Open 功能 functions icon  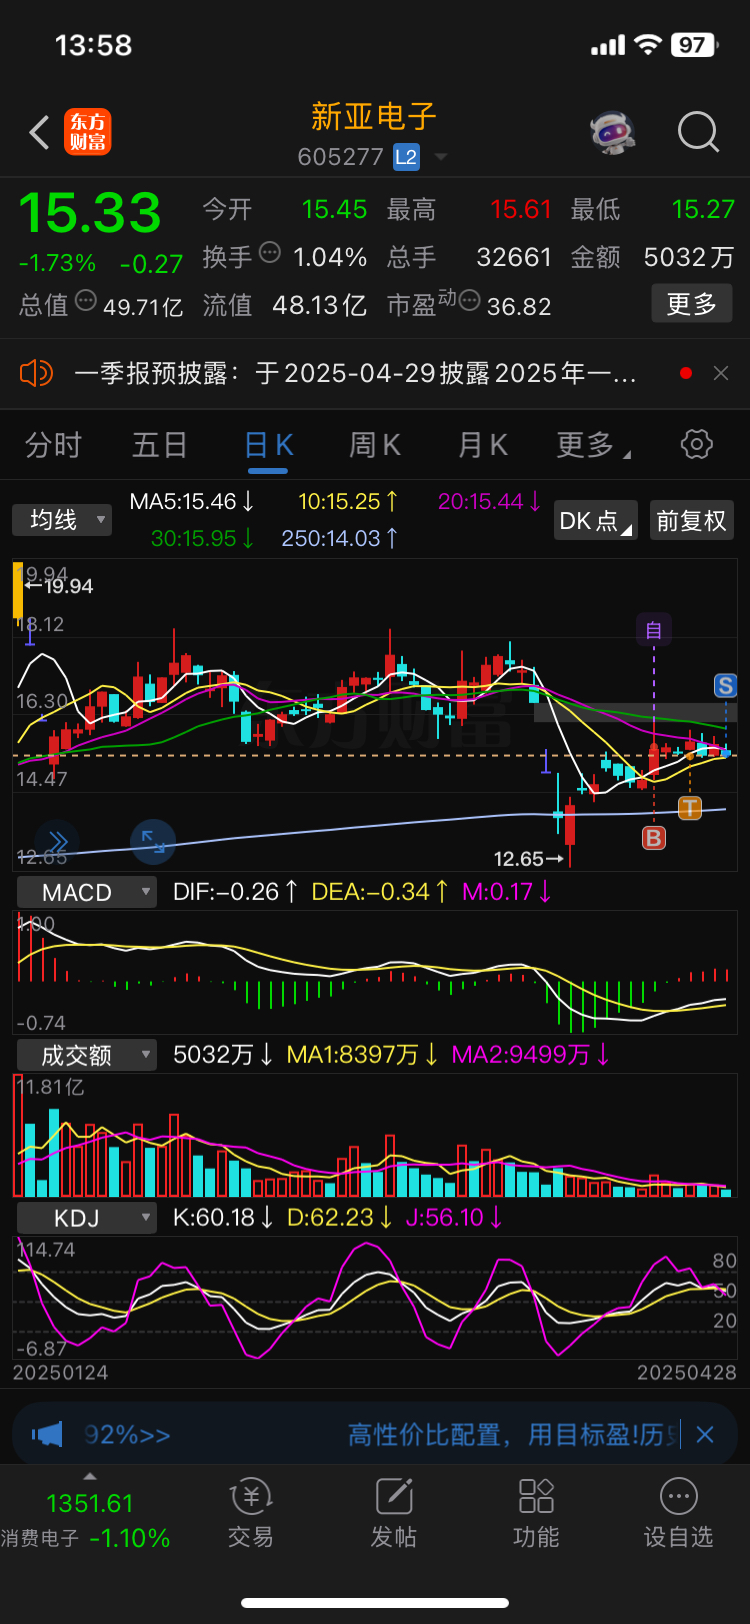[x=536, y=1512]
